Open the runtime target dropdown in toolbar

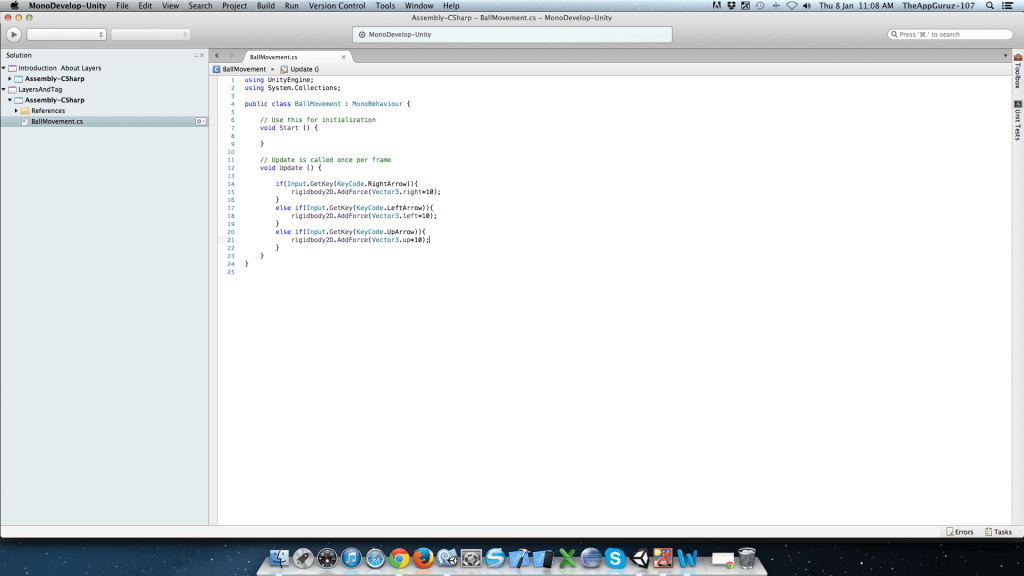click(150, 35)
